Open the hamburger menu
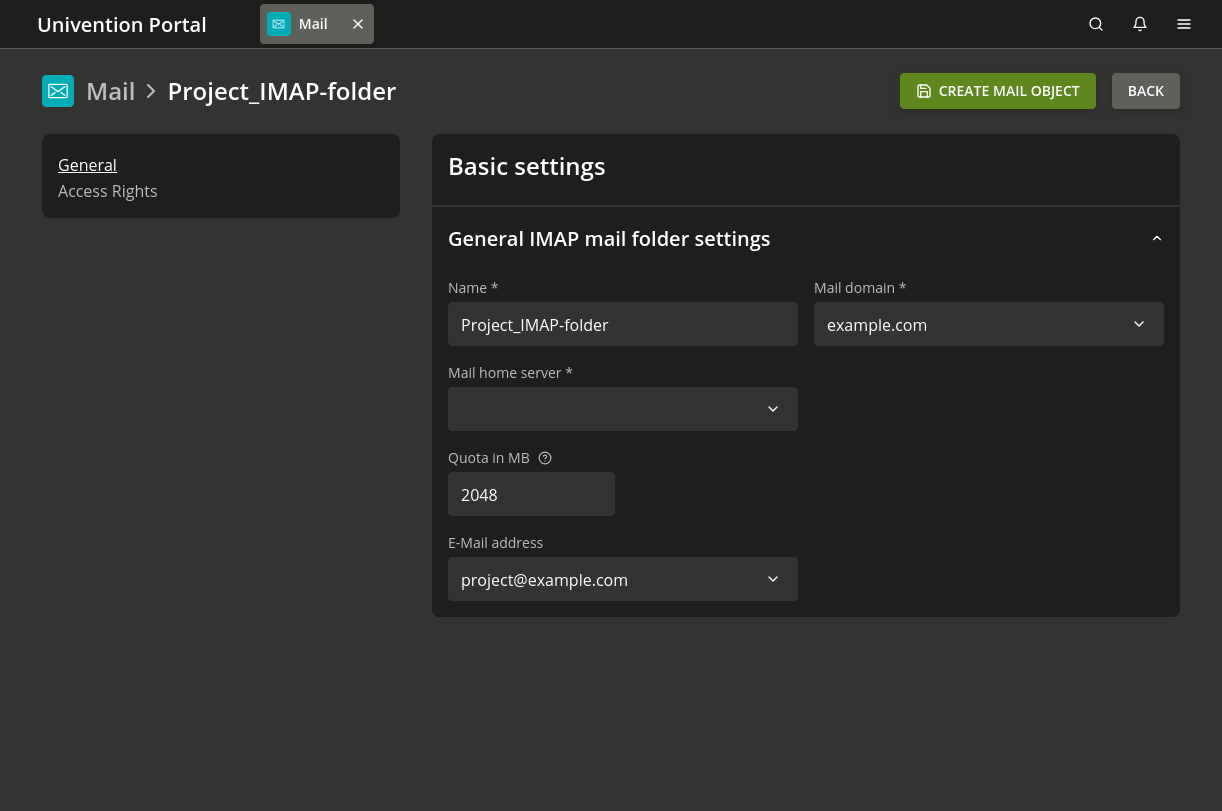The width and height of the screenshot is (1222, 811). (x=1184, y=24)
